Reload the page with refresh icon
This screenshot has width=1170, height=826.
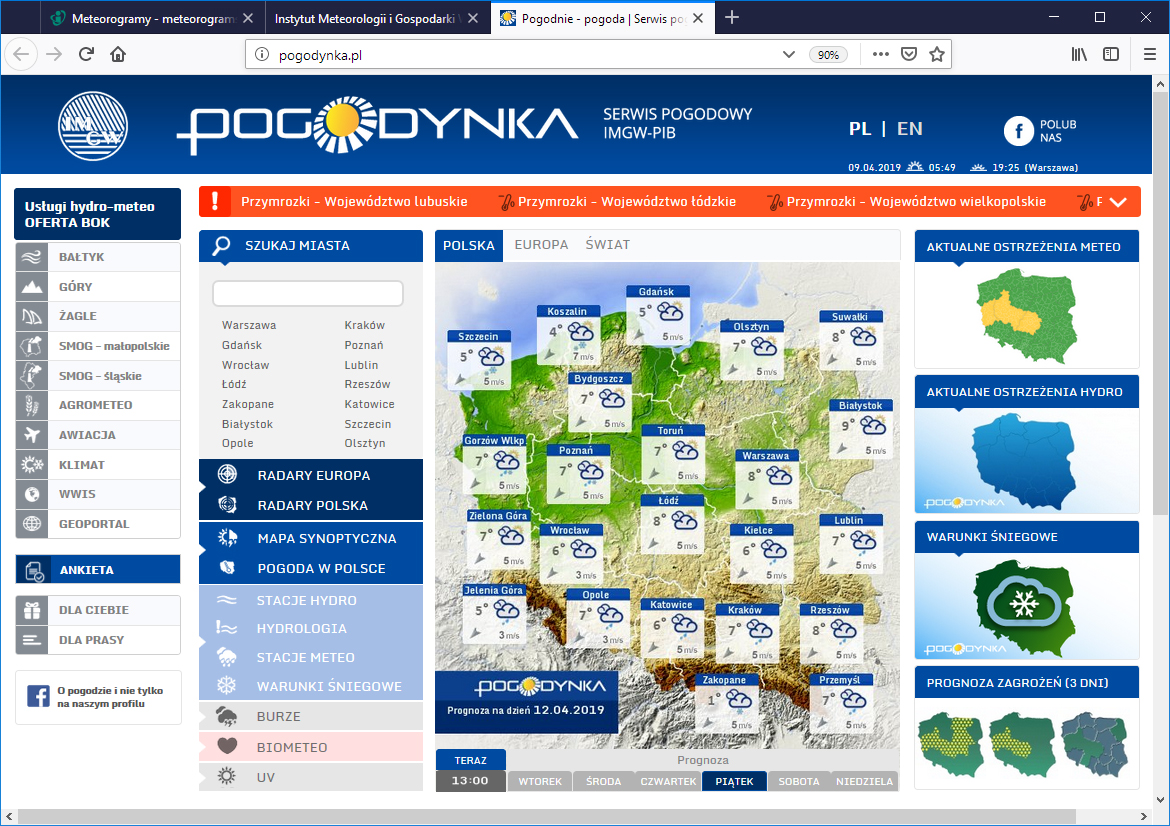[x=87, y=55]
